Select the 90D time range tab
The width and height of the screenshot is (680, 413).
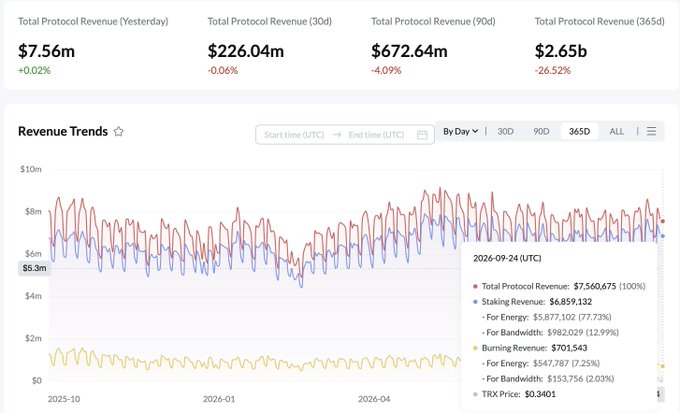[541, 131]
